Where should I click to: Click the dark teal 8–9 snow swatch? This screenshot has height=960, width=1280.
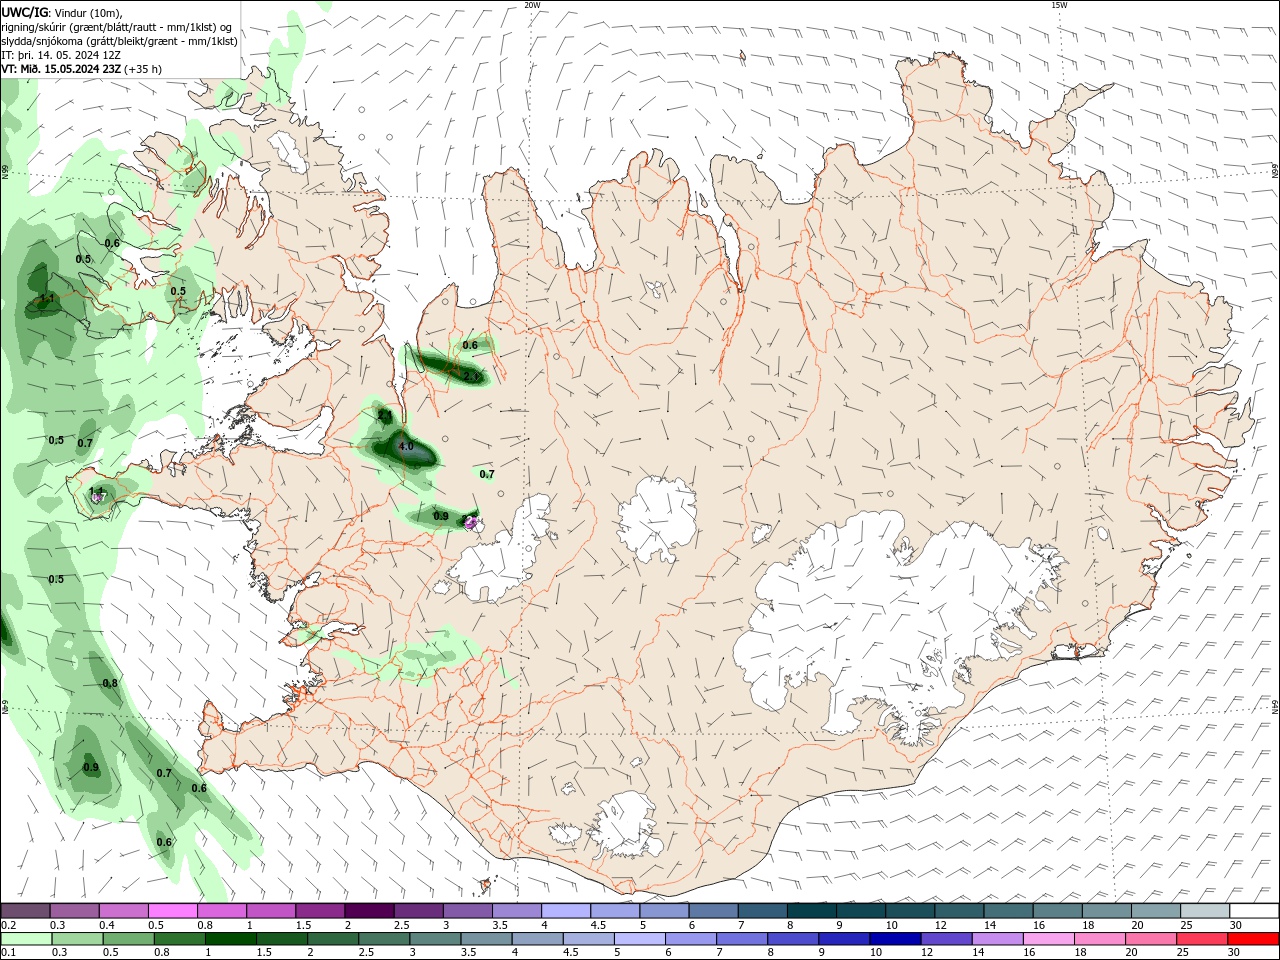[x=811, y=911]
